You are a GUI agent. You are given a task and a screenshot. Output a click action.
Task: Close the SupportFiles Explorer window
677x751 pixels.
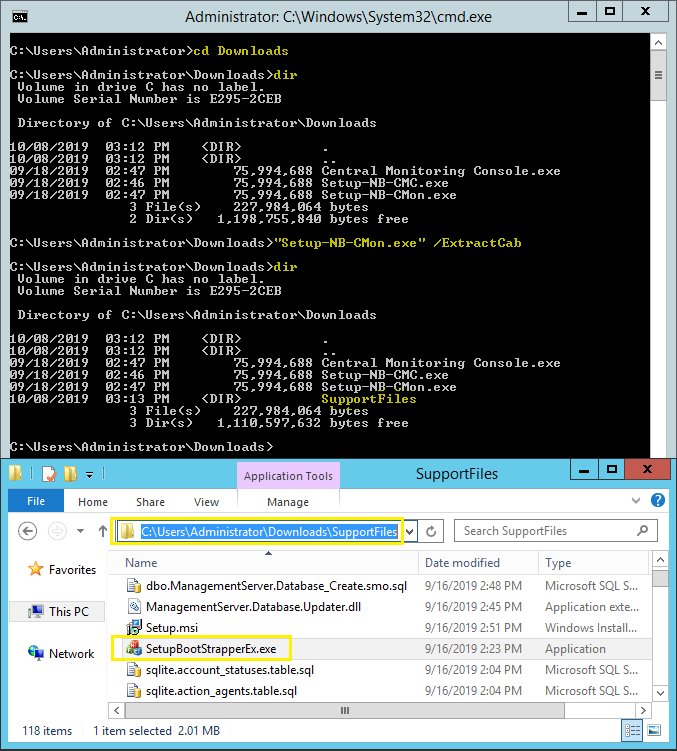647,470
